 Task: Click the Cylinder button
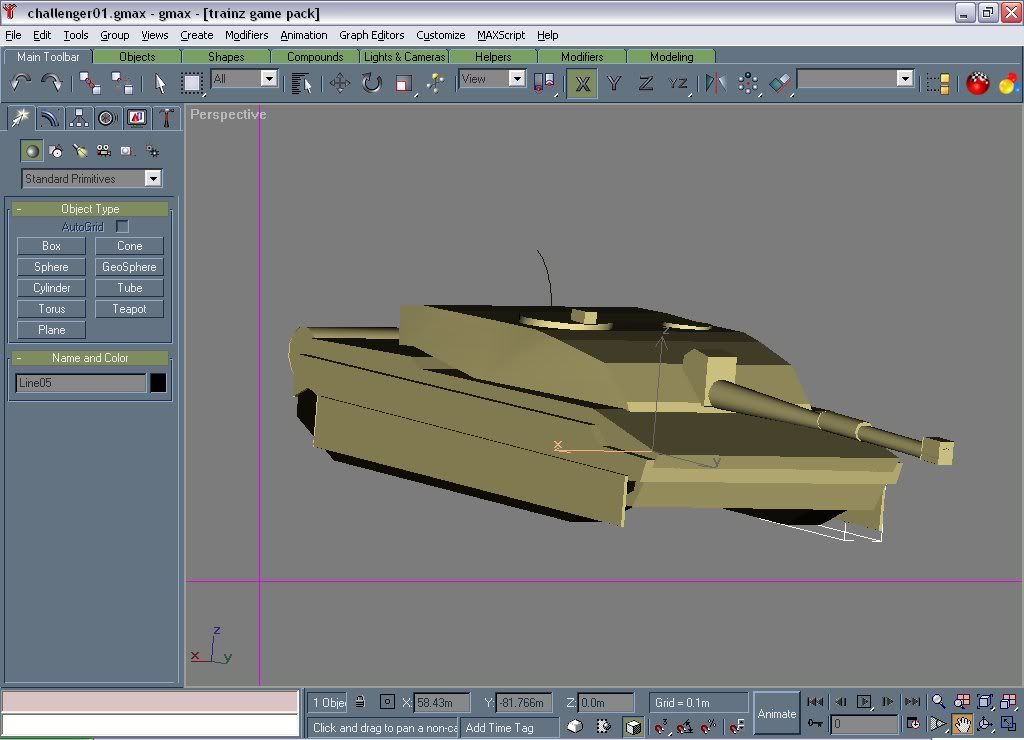click(x=51, y=288)
